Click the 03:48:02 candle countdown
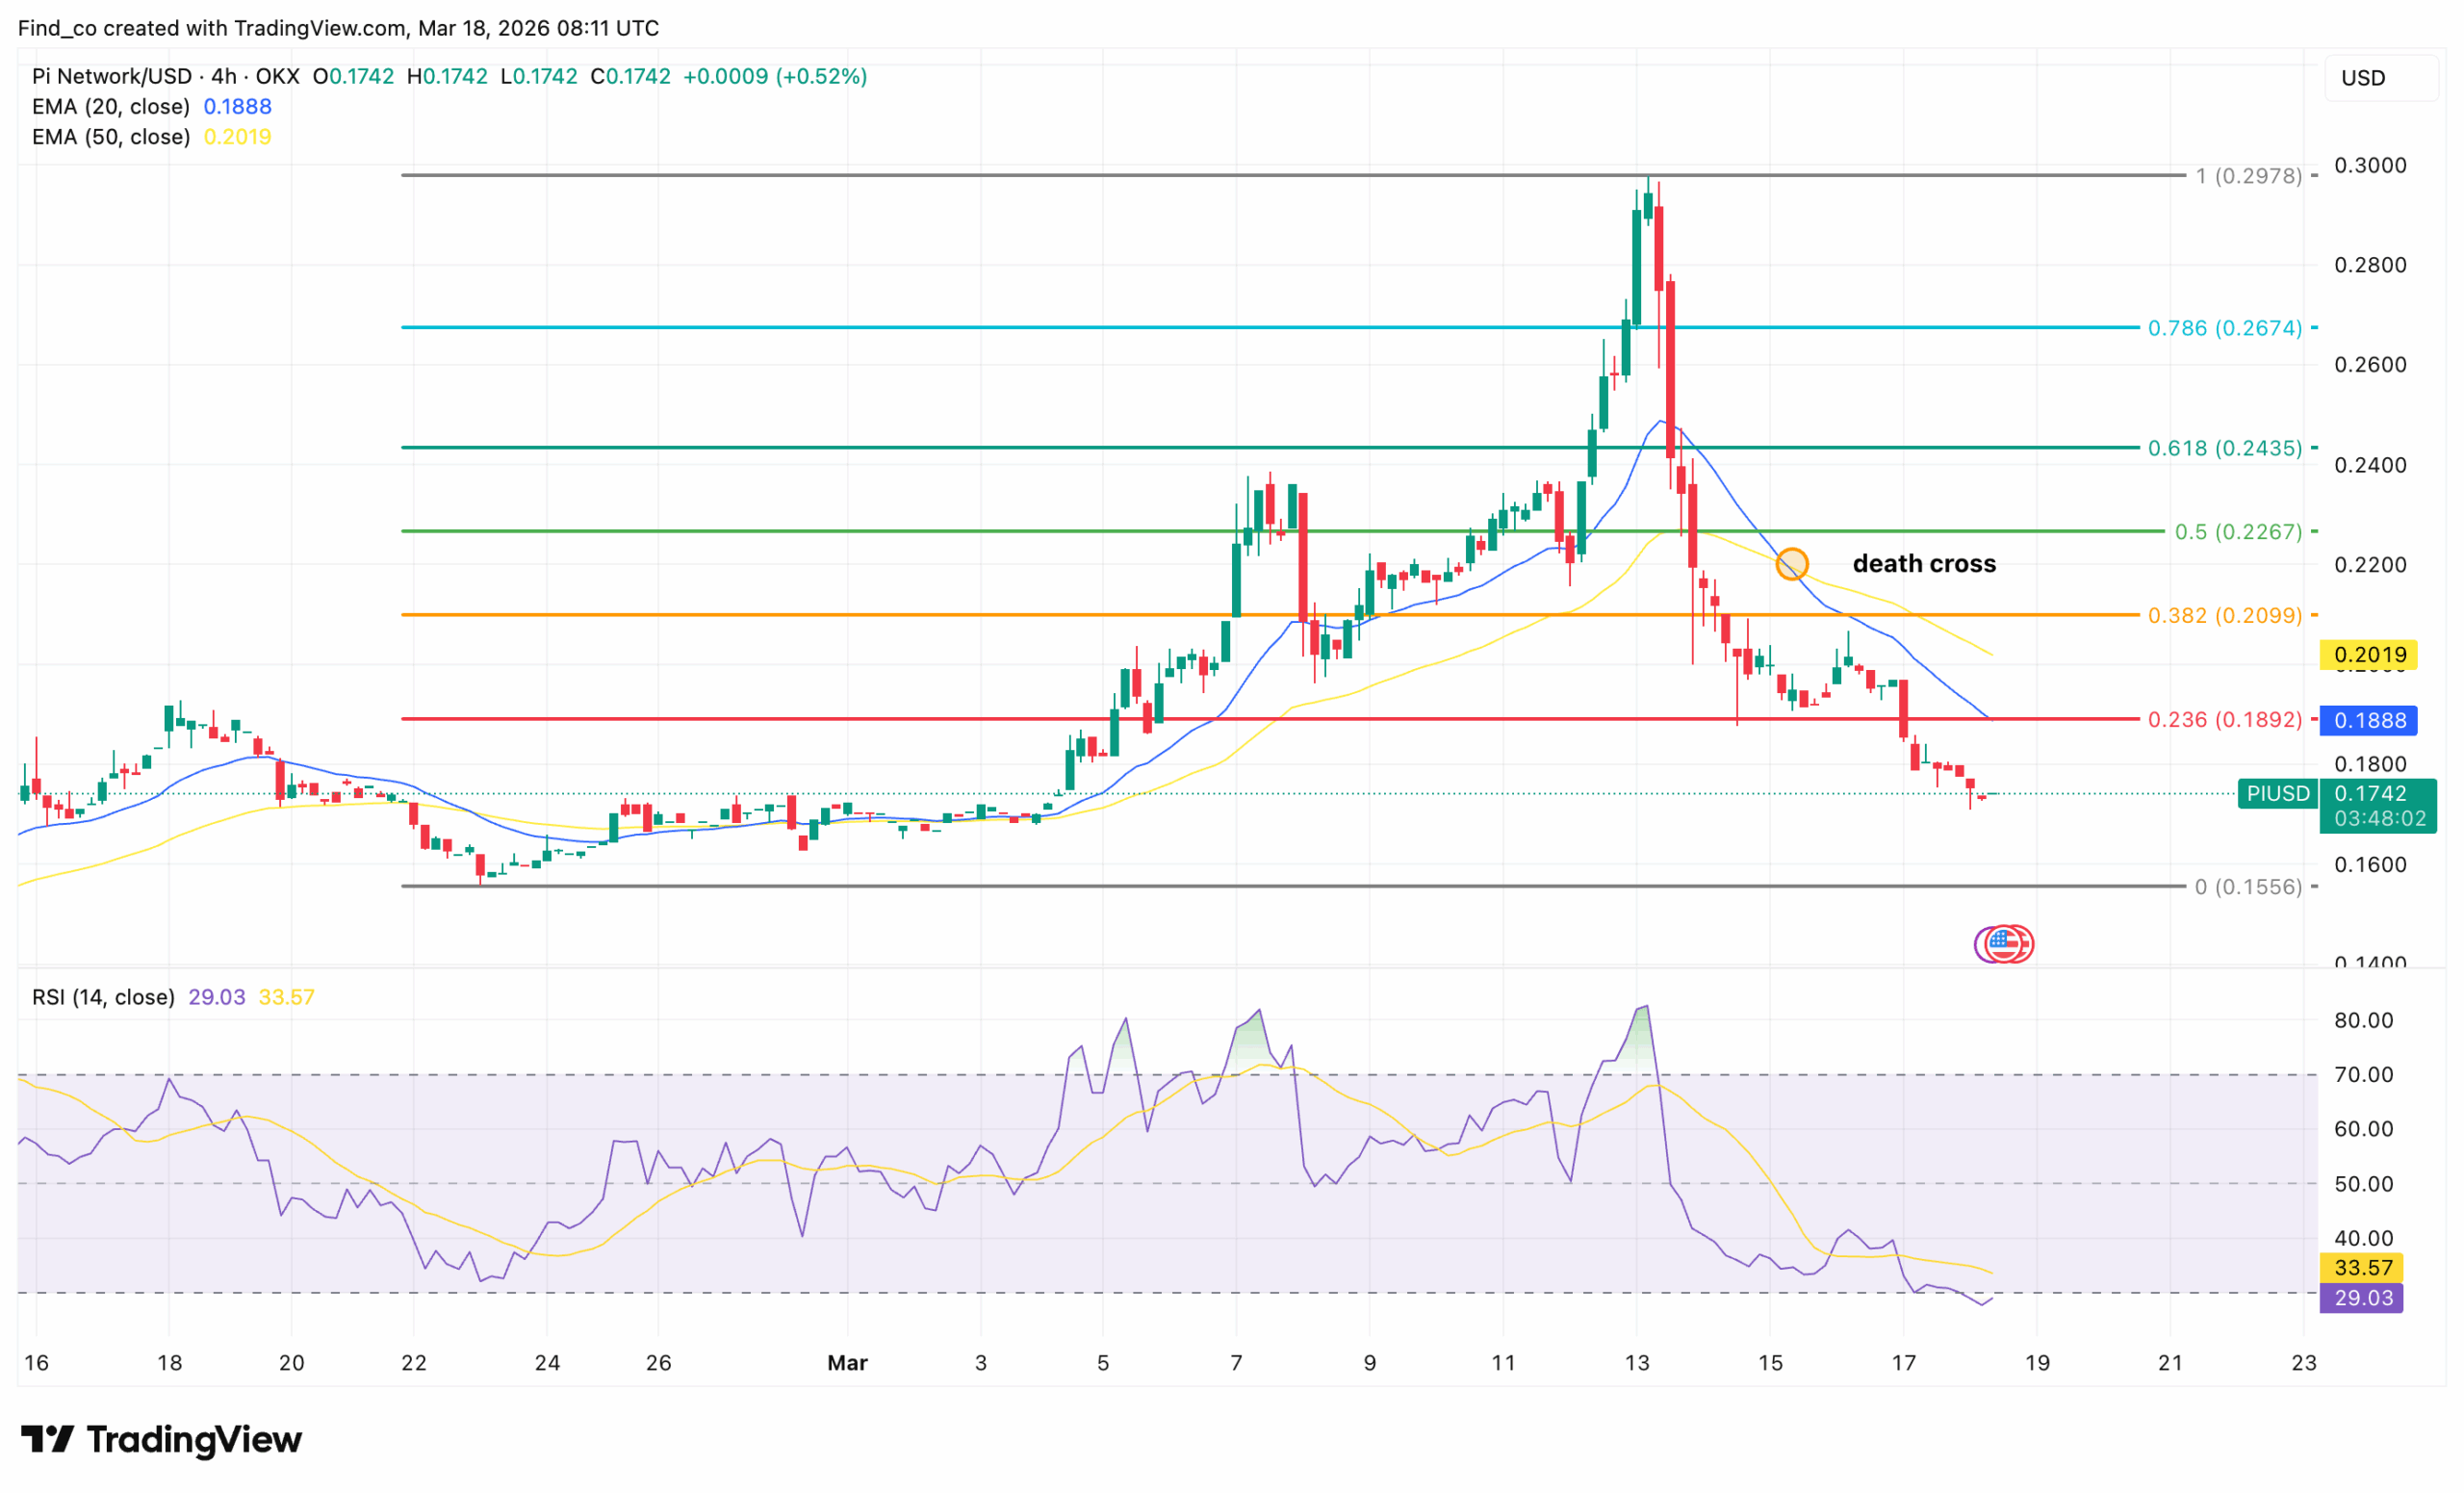Image resolution: width=2464 pixels, height=1493 pixels. click(2380, 818)
